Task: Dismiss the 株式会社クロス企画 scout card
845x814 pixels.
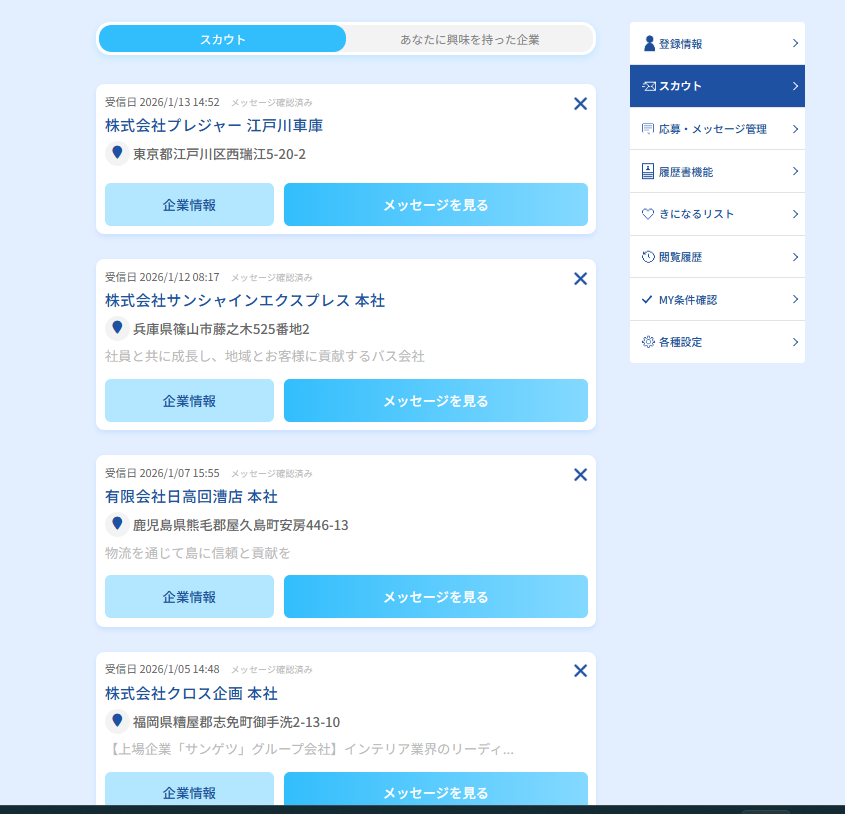Action: (x=580, y=671)
